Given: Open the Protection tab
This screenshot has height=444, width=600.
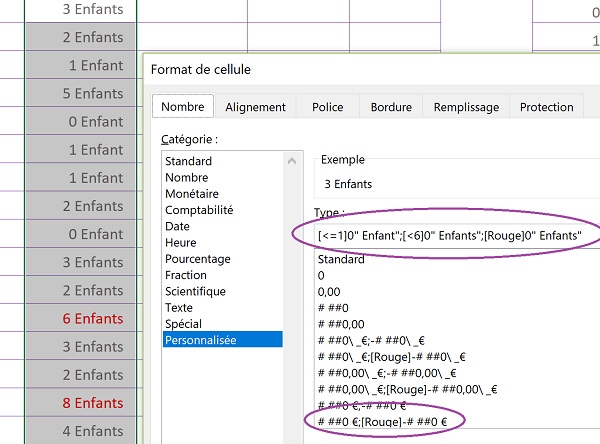Looking at the screenshot, I should tap(546, 107).
